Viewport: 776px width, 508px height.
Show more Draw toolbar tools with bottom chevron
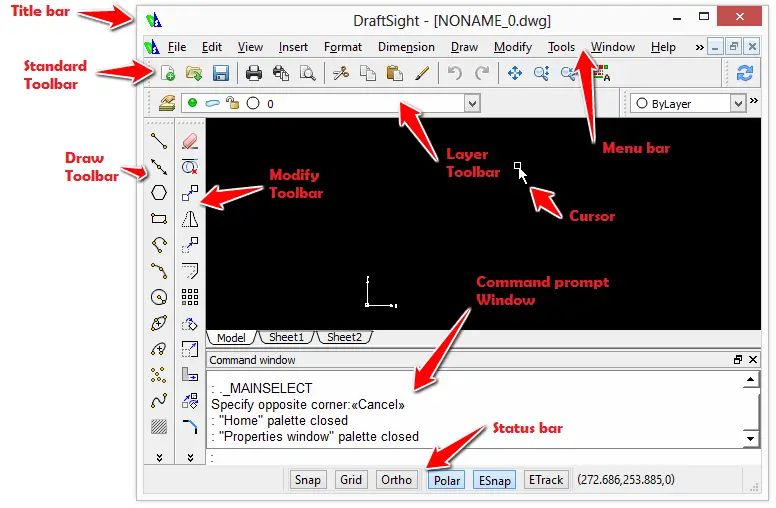coord(159,457)
